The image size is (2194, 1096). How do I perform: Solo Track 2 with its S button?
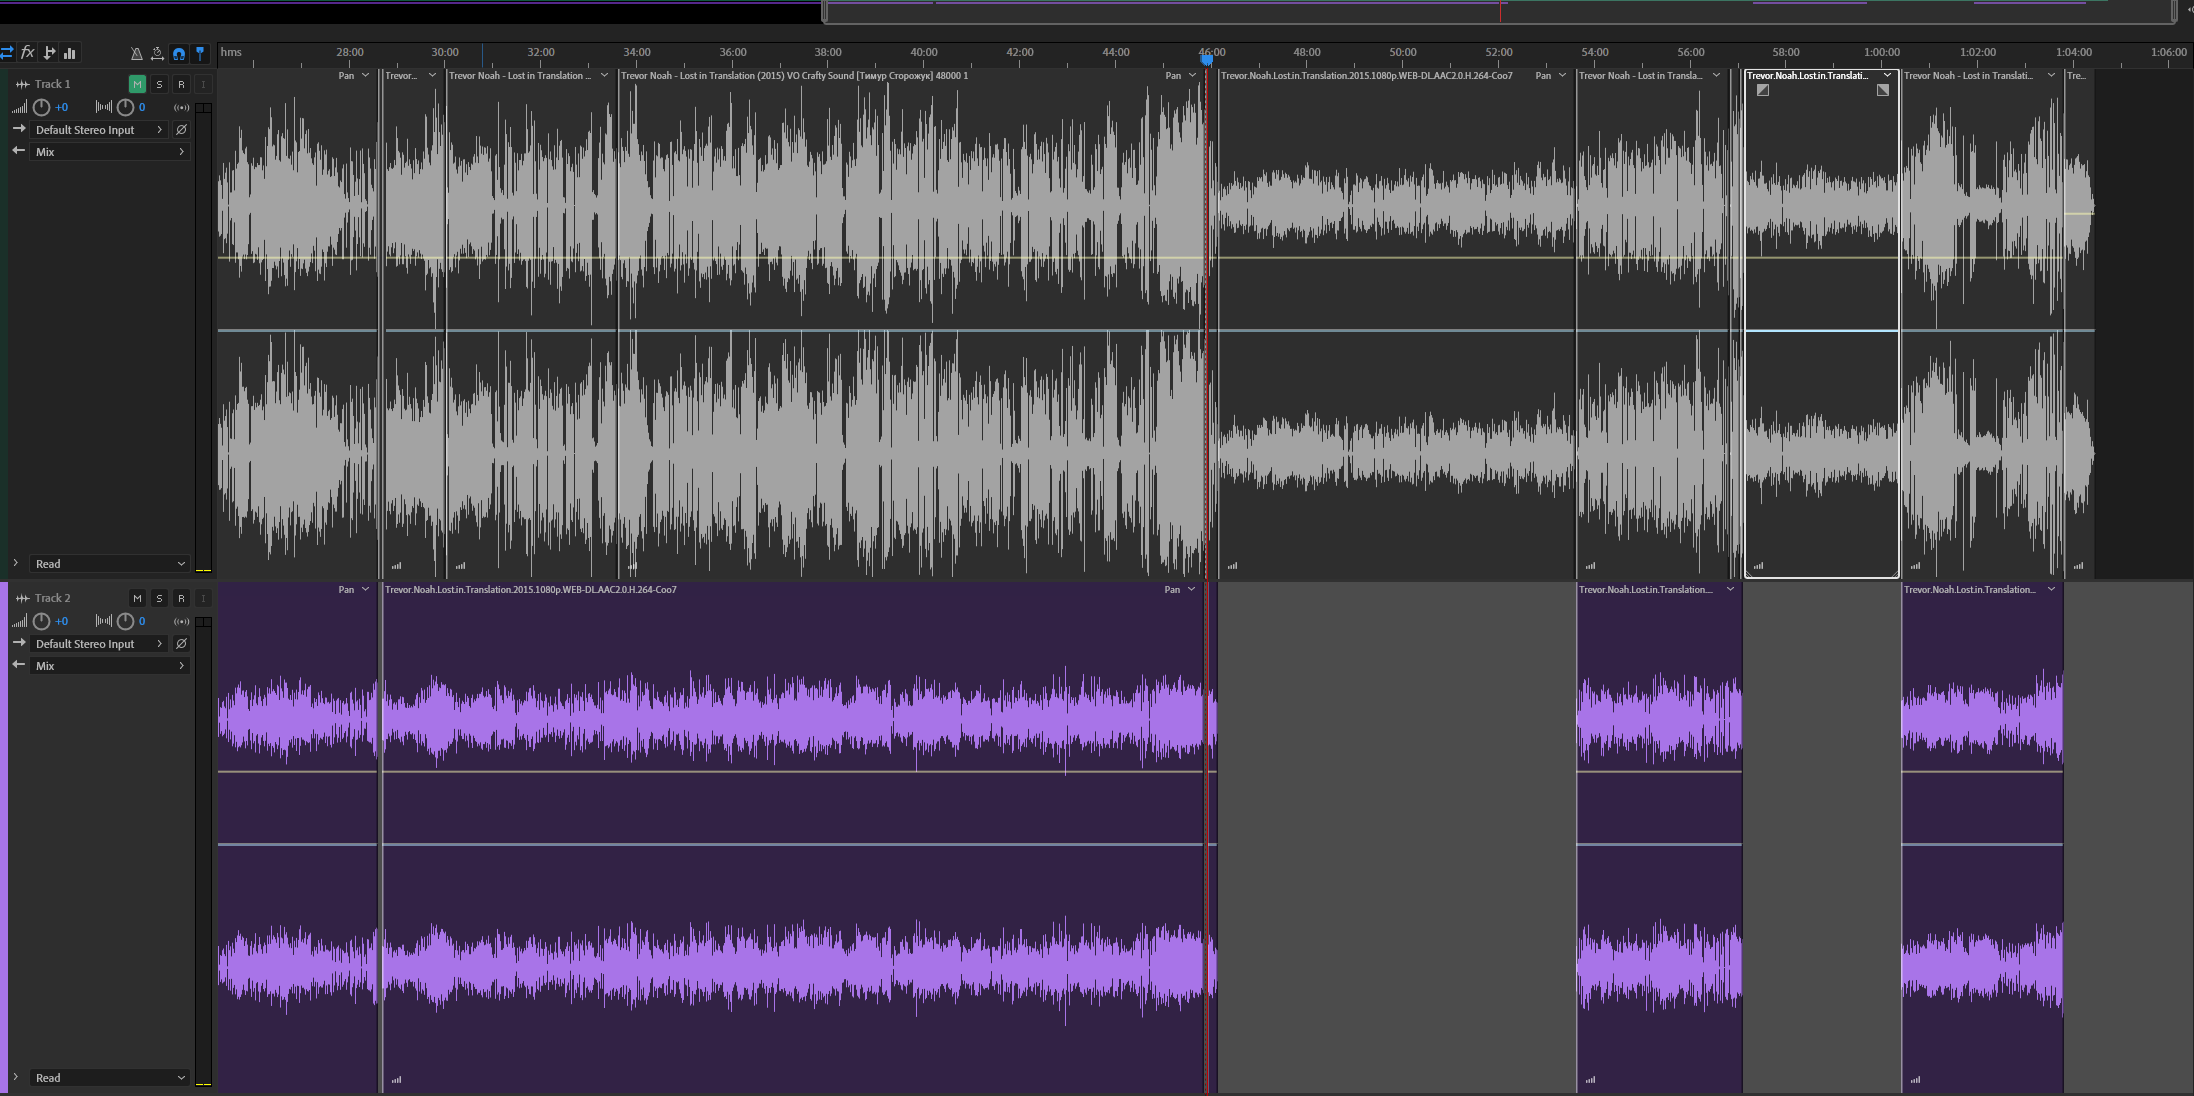pos(159,598)
